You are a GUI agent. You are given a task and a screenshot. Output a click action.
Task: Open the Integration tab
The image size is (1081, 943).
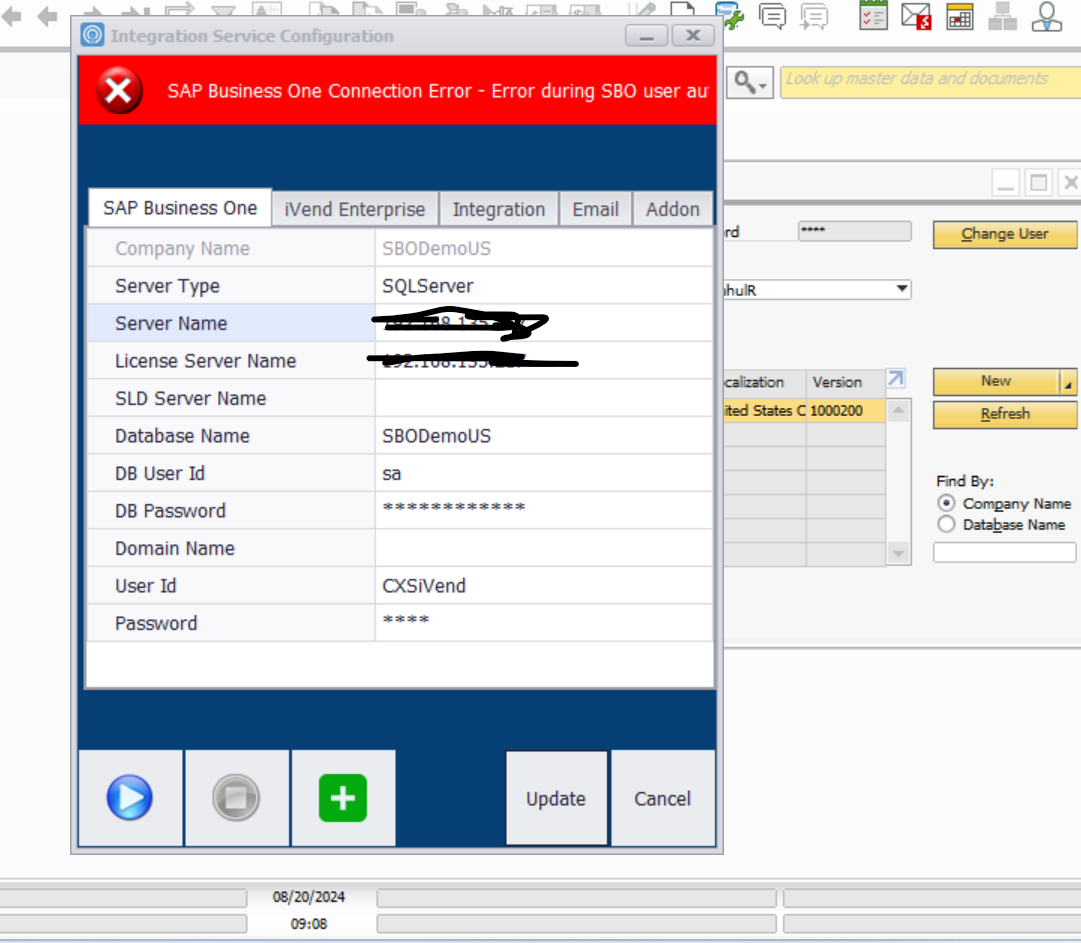pos(499,209)
